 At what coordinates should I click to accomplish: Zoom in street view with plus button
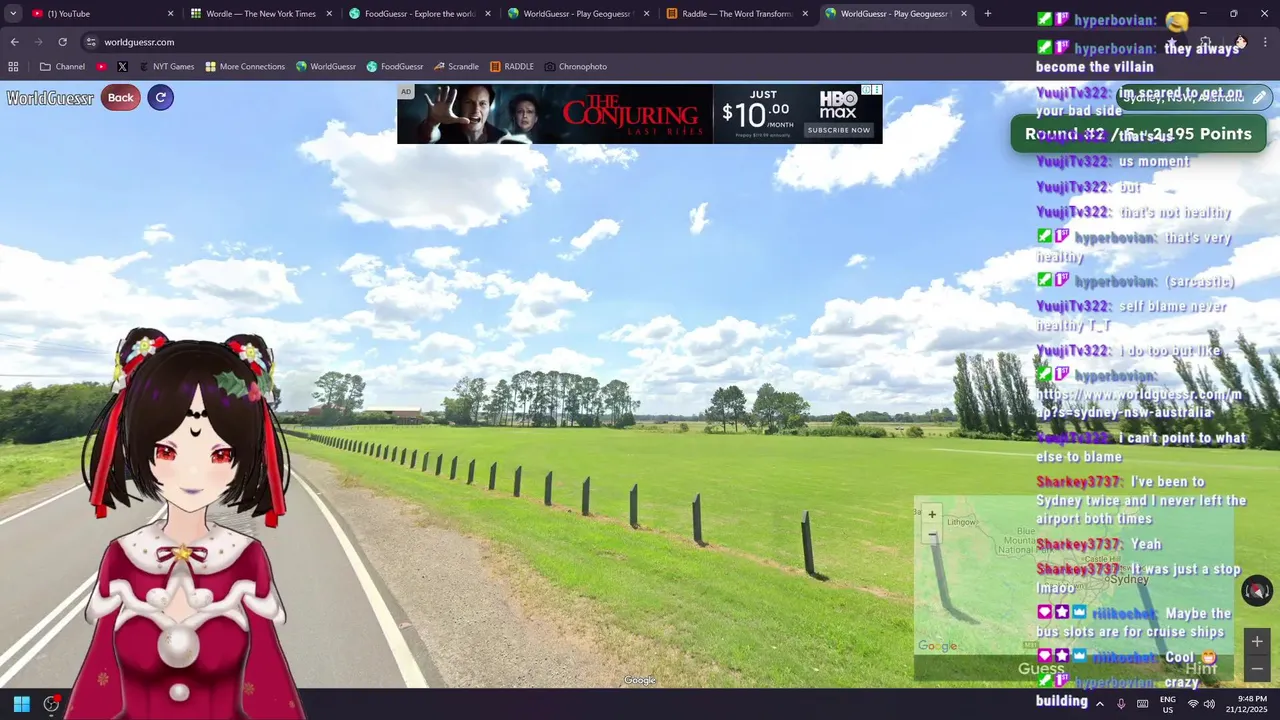[1257, 642]
